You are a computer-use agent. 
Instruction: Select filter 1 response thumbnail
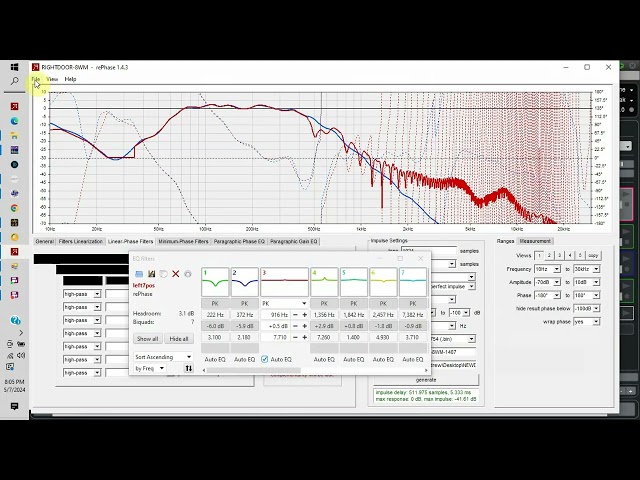[x=215, y=282]
